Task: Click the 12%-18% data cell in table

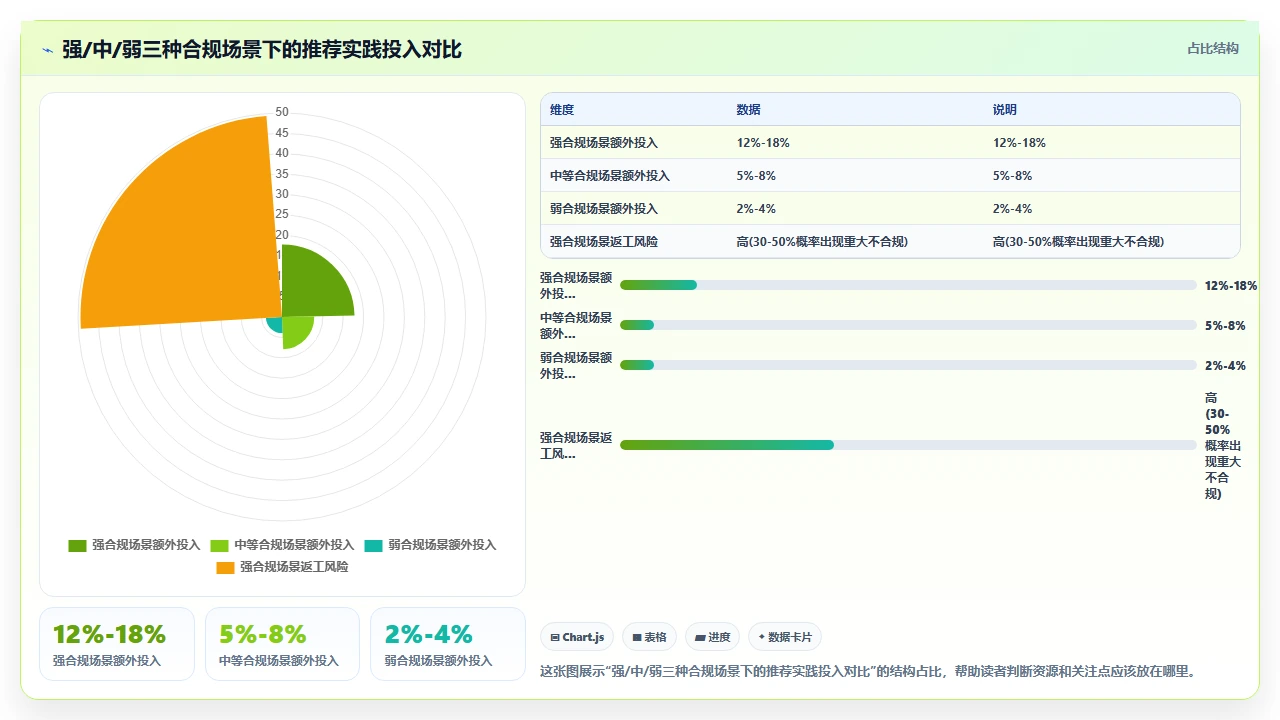Action: pos(763,143)
